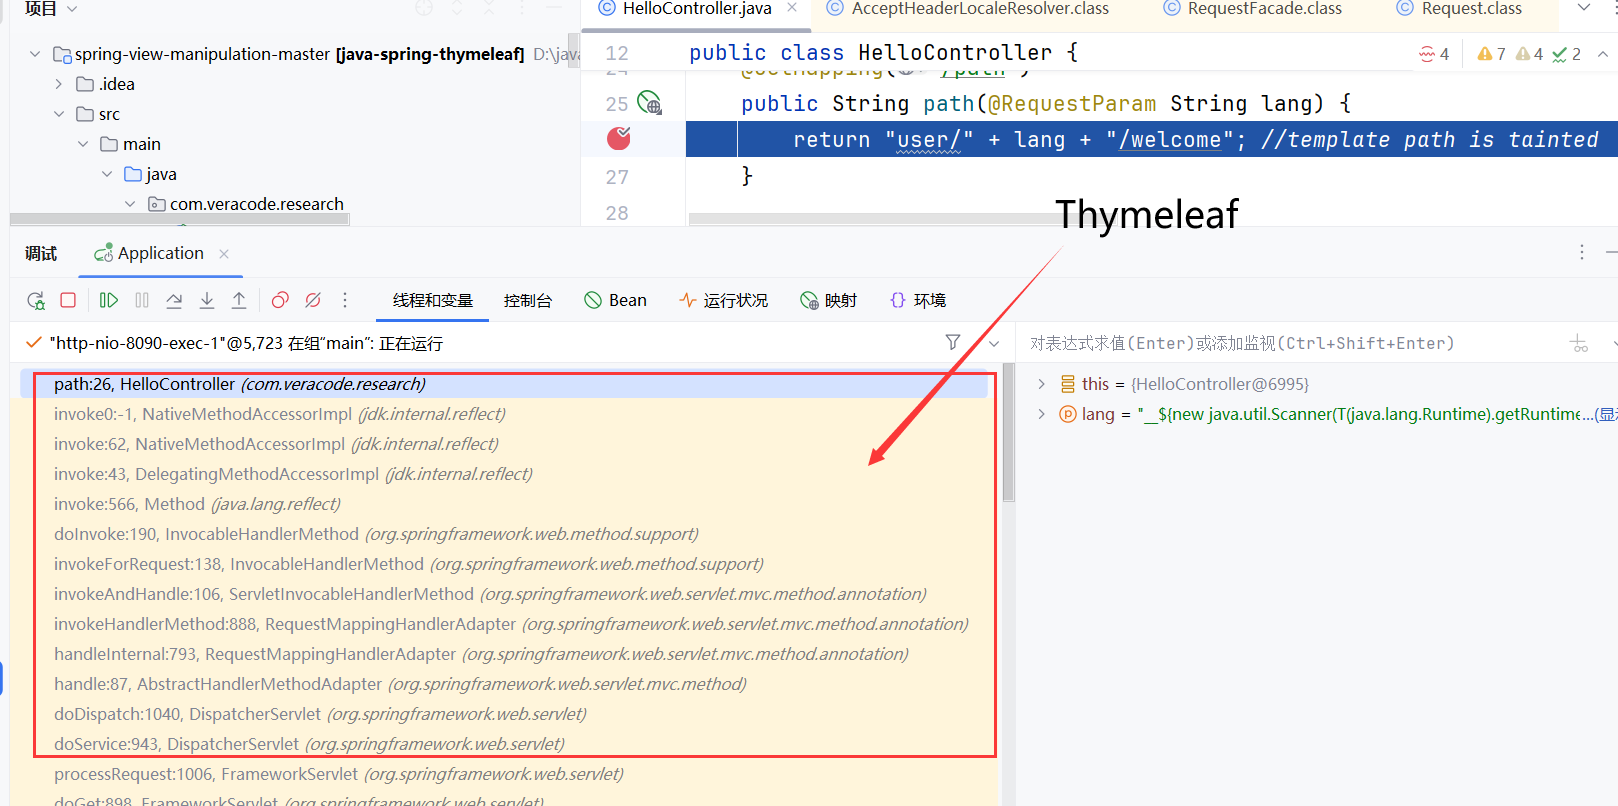Image resolution: width=1618 pixels, height=806 pixels.
Task: Collapse the src folder in project tree
Action: pyautogui.click(x=59, y=114)
